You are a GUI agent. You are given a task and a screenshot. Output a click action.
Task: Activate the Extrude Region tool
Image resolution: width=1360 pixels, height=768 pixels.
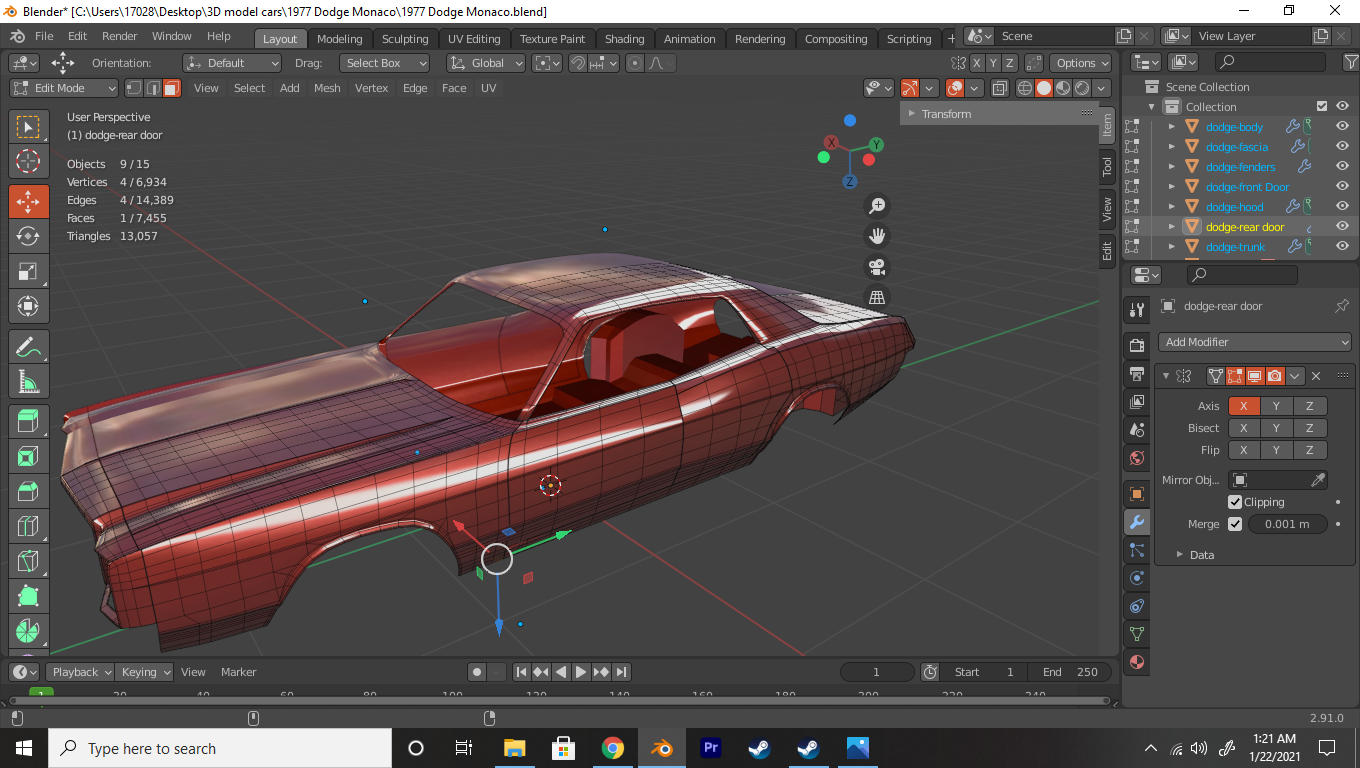[x=28, y=457]
